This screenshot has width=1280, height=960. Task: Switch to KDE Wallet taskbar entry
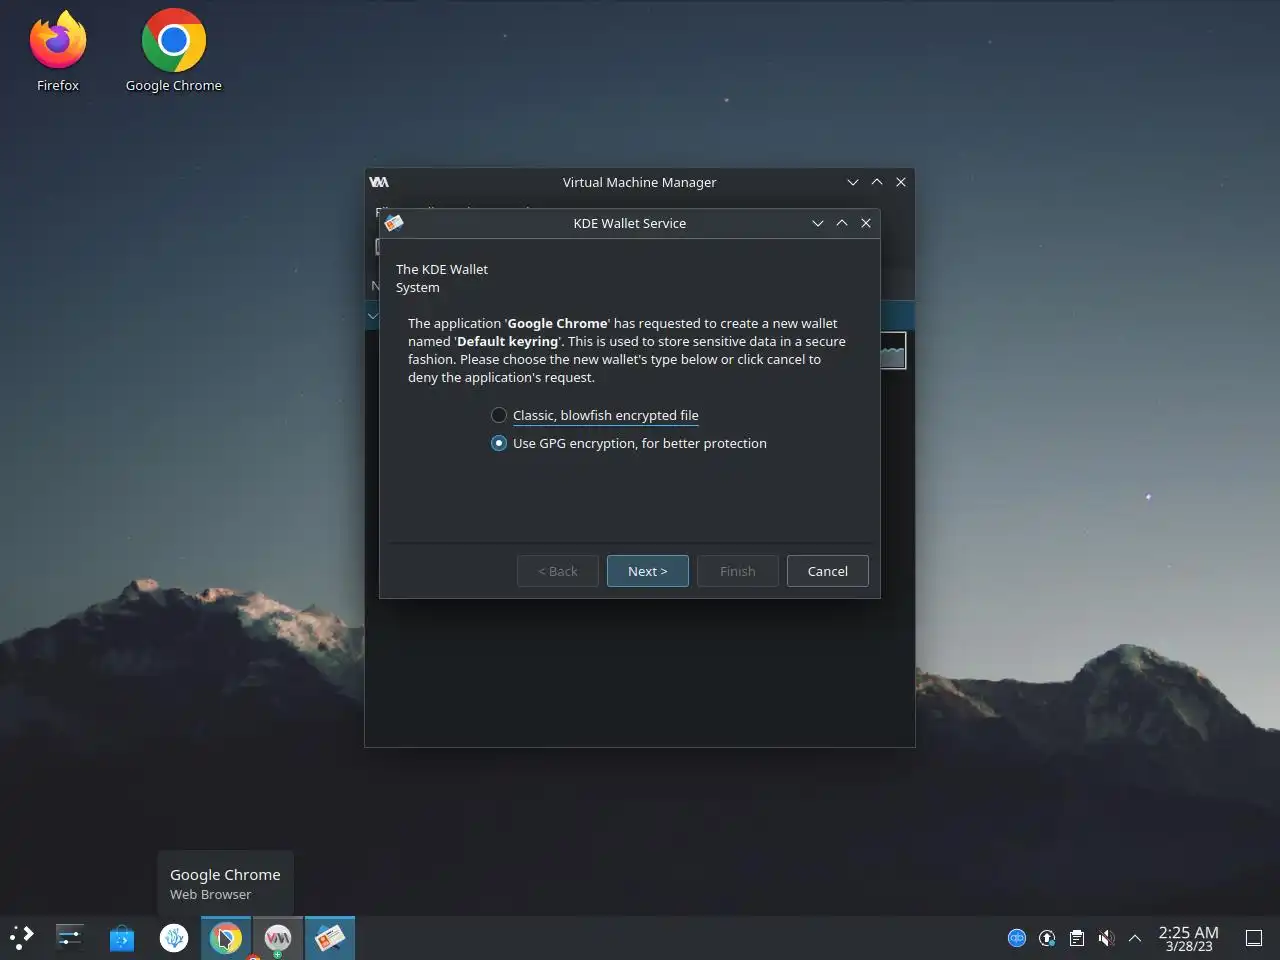pyautogui.click(x=330, y=938)
